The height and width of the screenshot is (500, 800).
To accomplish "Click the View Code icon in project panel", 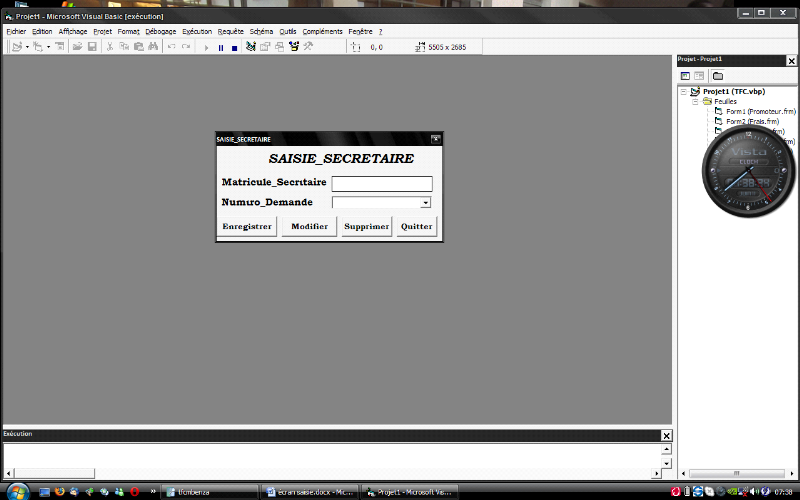I will [685, 76].
